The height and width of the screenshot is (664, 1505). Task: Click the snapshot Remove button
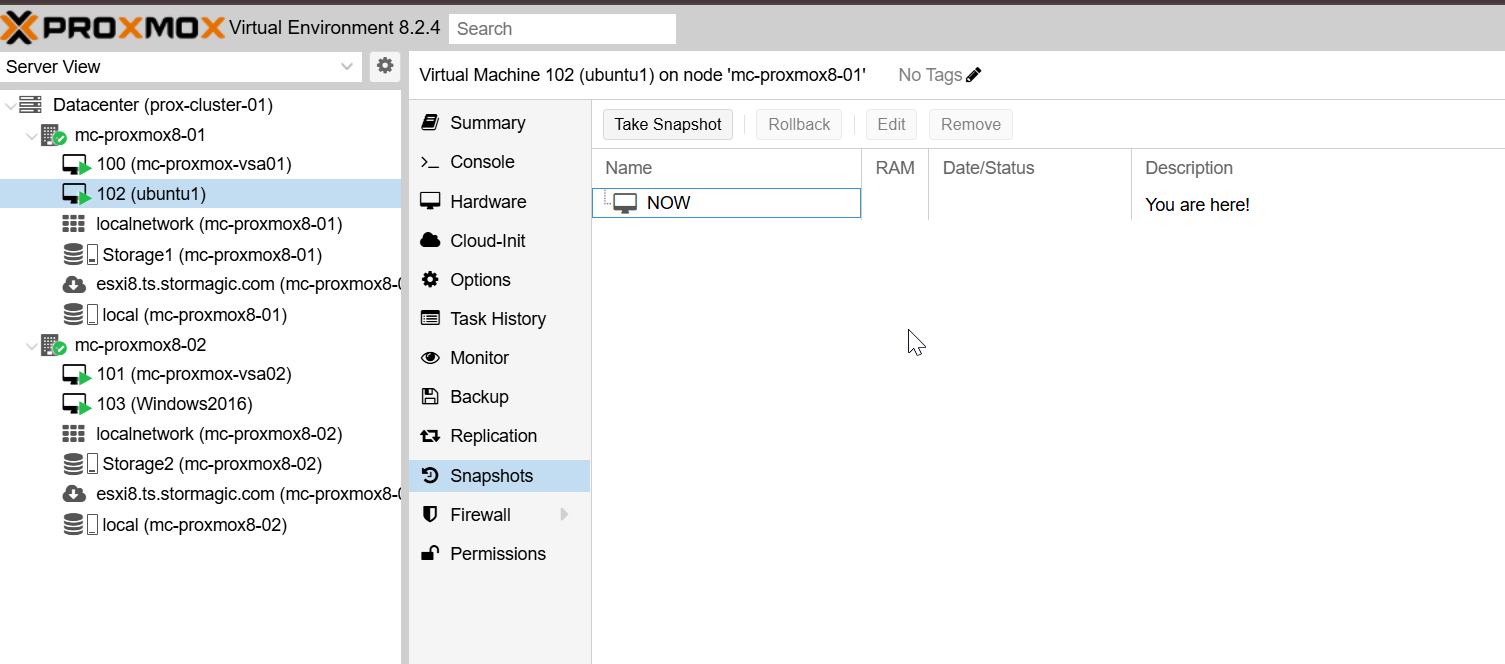coord(971,124)
